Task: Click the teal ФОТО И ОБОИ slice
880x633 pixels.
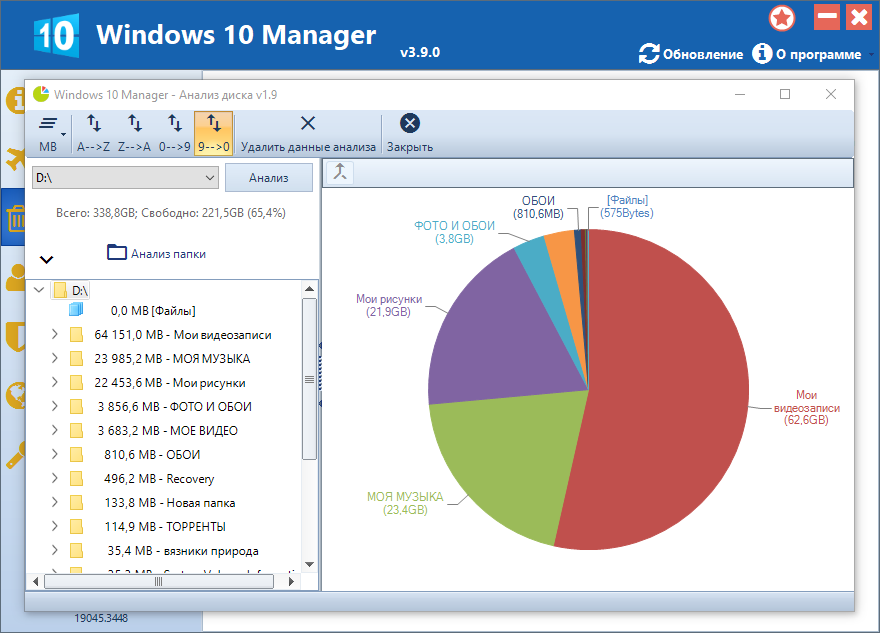Action: (x=542, y=269)
